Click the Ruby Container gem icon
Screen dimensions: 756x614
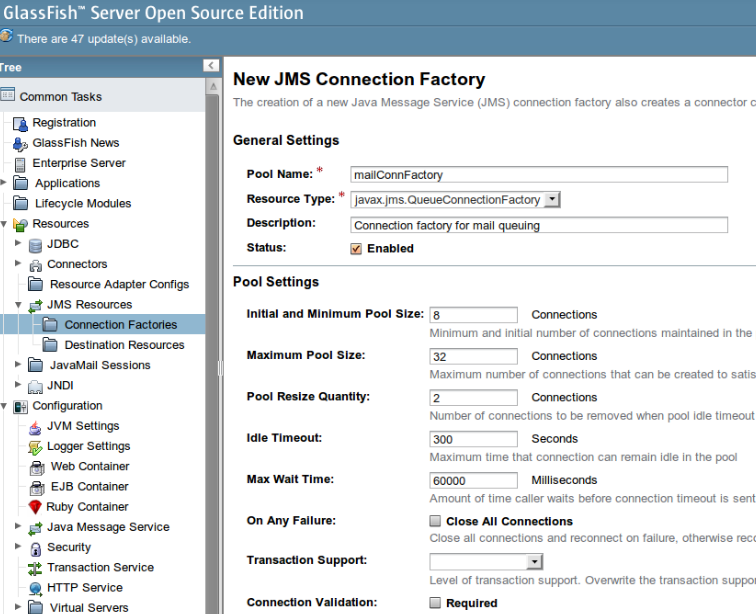point(35,507)
